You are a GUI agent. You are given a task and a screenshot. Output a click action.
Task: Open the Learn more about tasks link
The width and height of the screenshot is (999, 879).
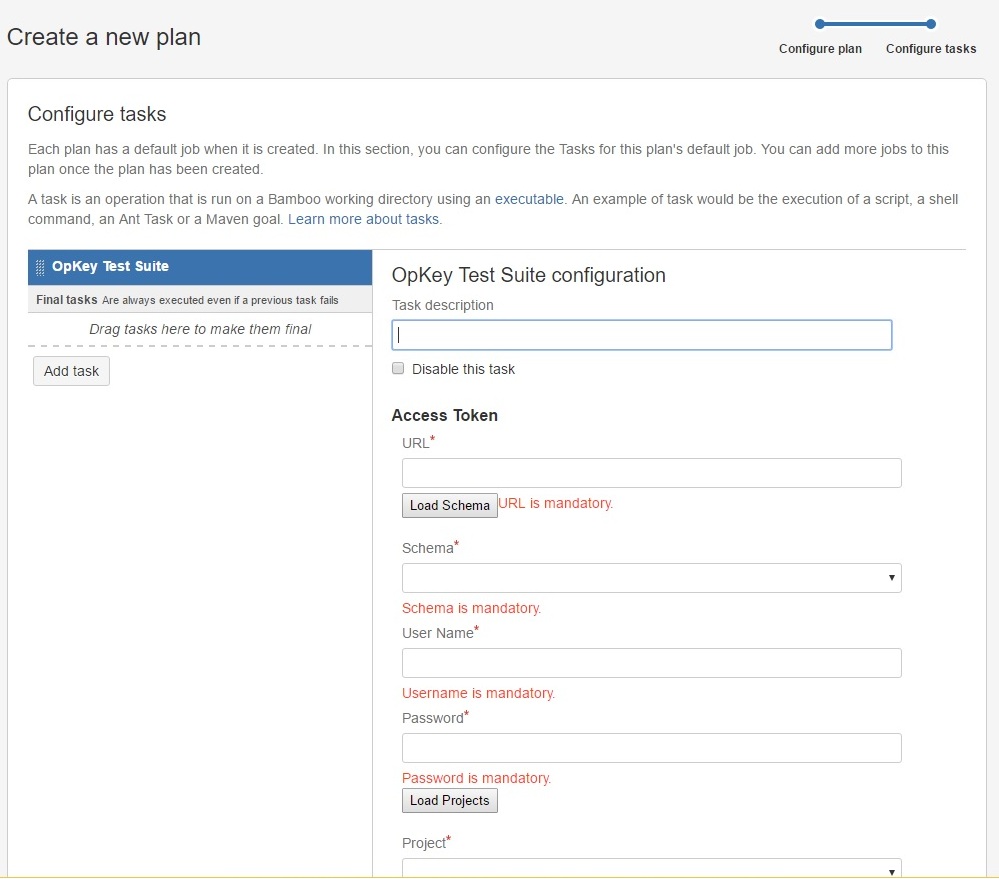point(363,219)
